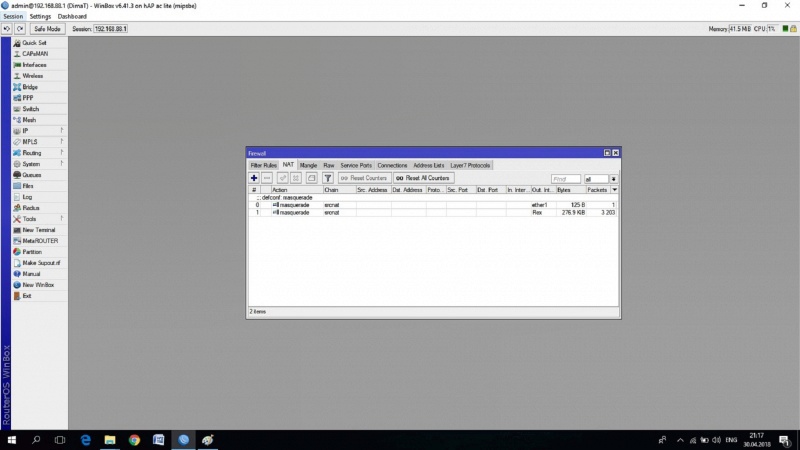The width and height of the screenshot is (800, 450).
Task: Click the comment icon in Firewall toolbar
Action: click(311, 178)
